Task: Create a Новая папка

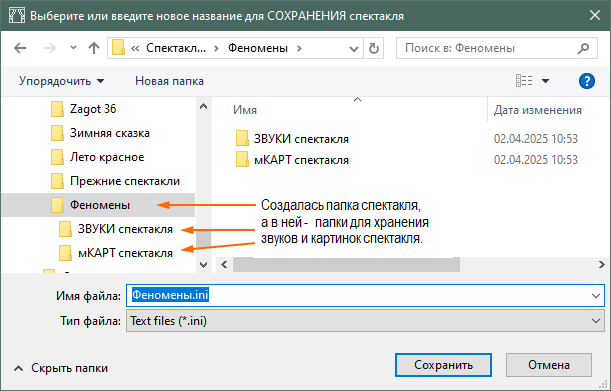Action: pyautogui.click(x=169, y=81)
